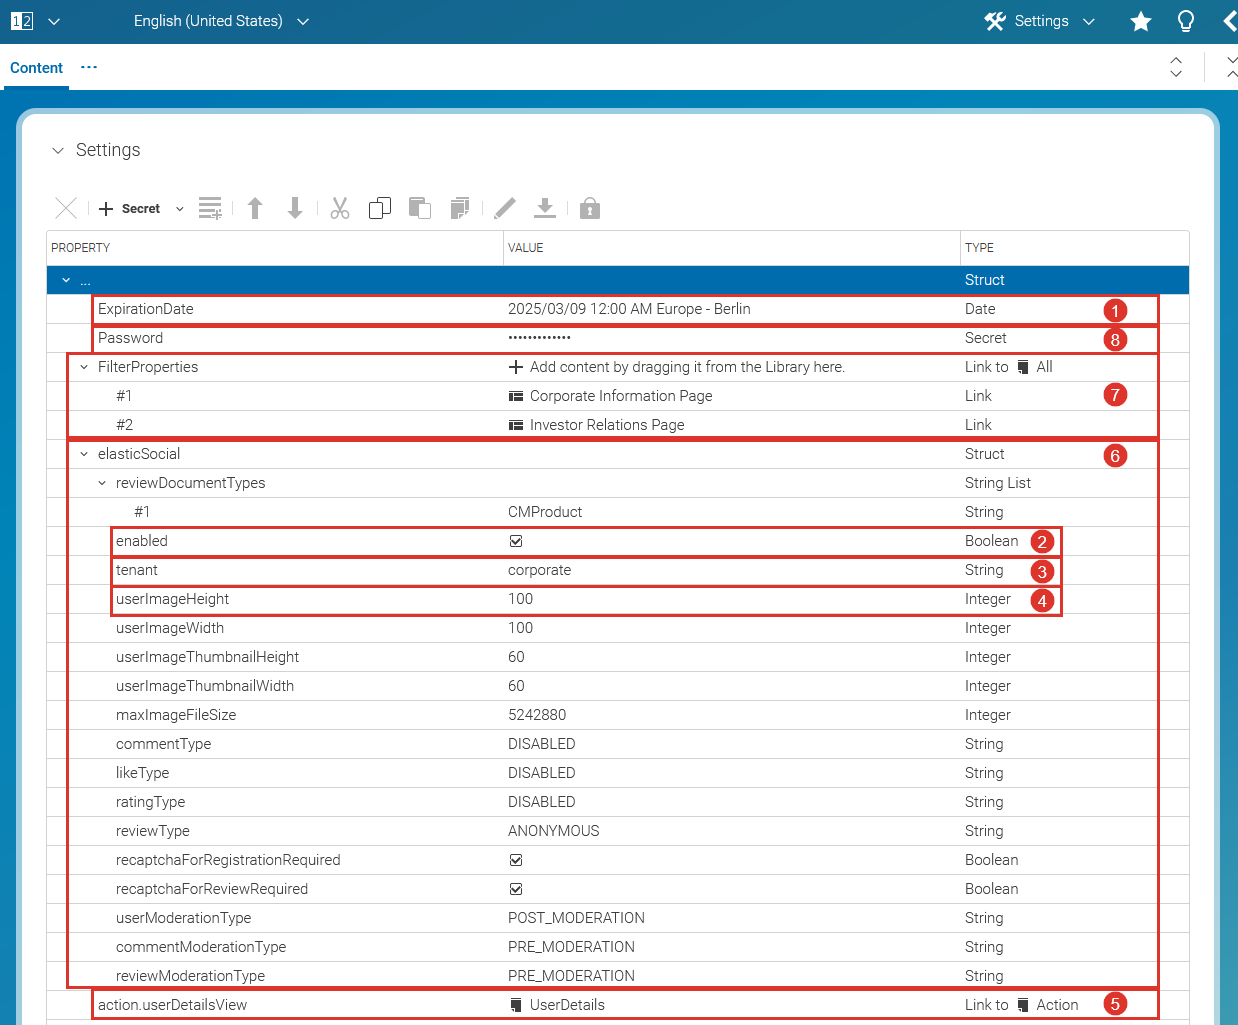1238x1025 pixels.
Task: Switch to the Content tab
Action: coord(36,67)
